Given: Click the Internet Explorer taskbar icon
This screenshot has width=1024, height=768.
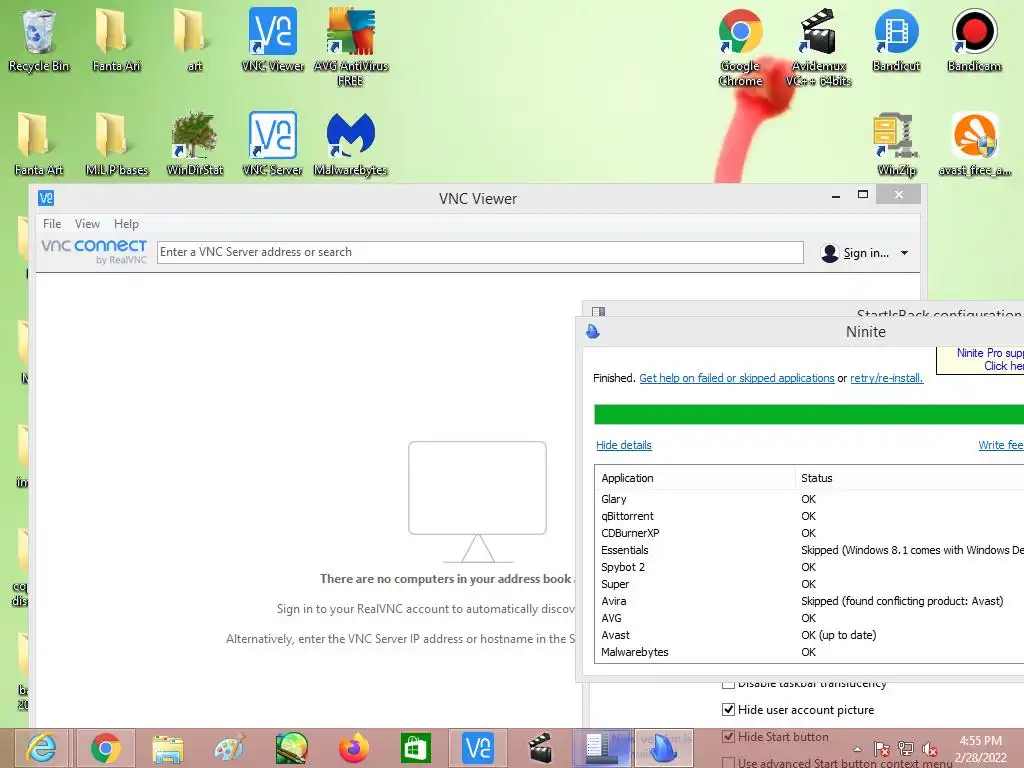Looking at the screenshot, I should click(40, 748).
